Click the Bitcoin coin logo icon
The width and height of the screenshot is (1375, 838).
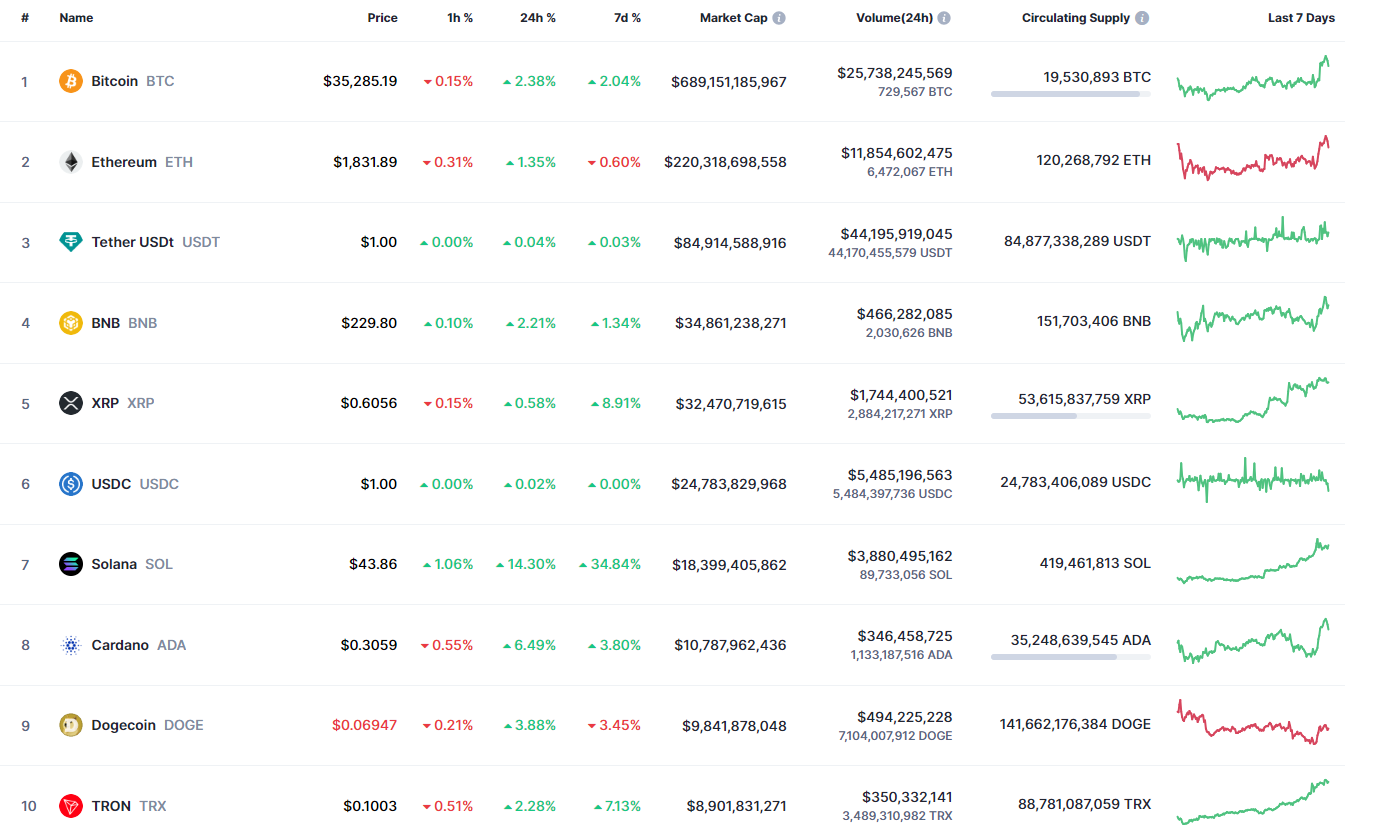[x=70, y=81]
